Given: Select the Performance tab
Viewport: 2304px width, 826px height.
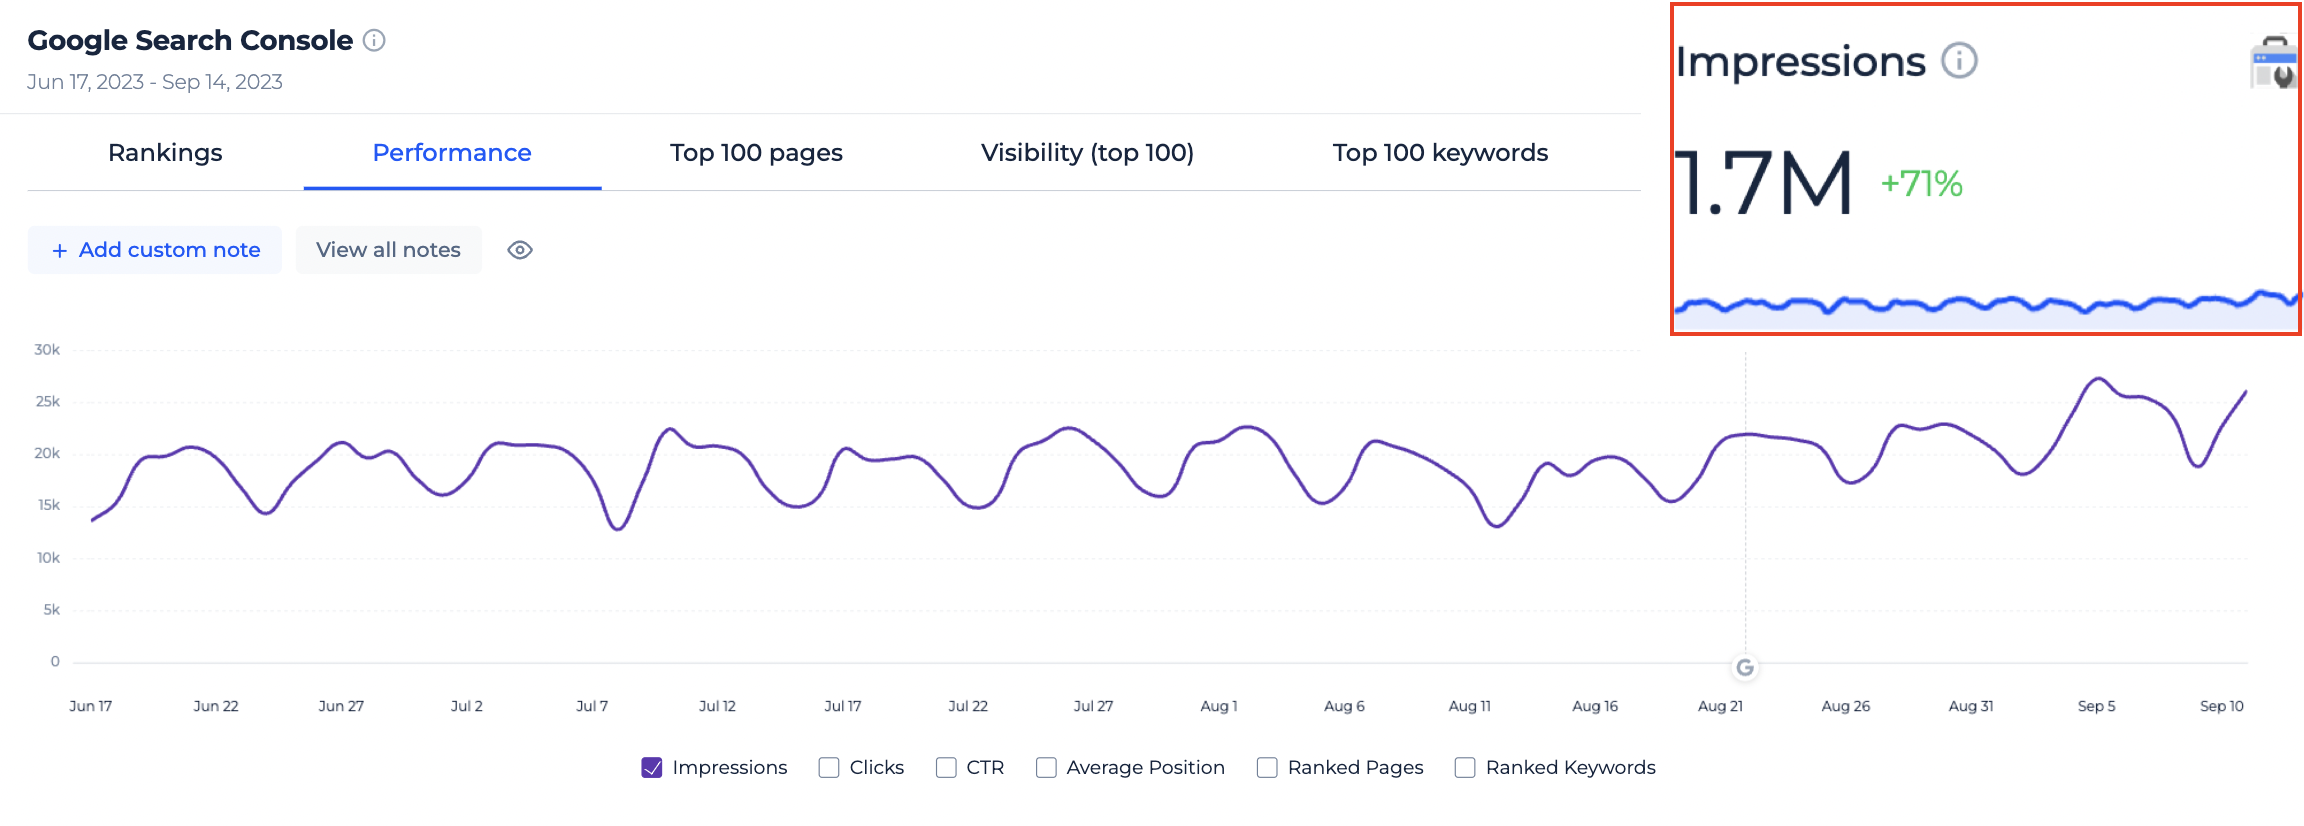Looking at the screenshot, I should coord(452,153).
